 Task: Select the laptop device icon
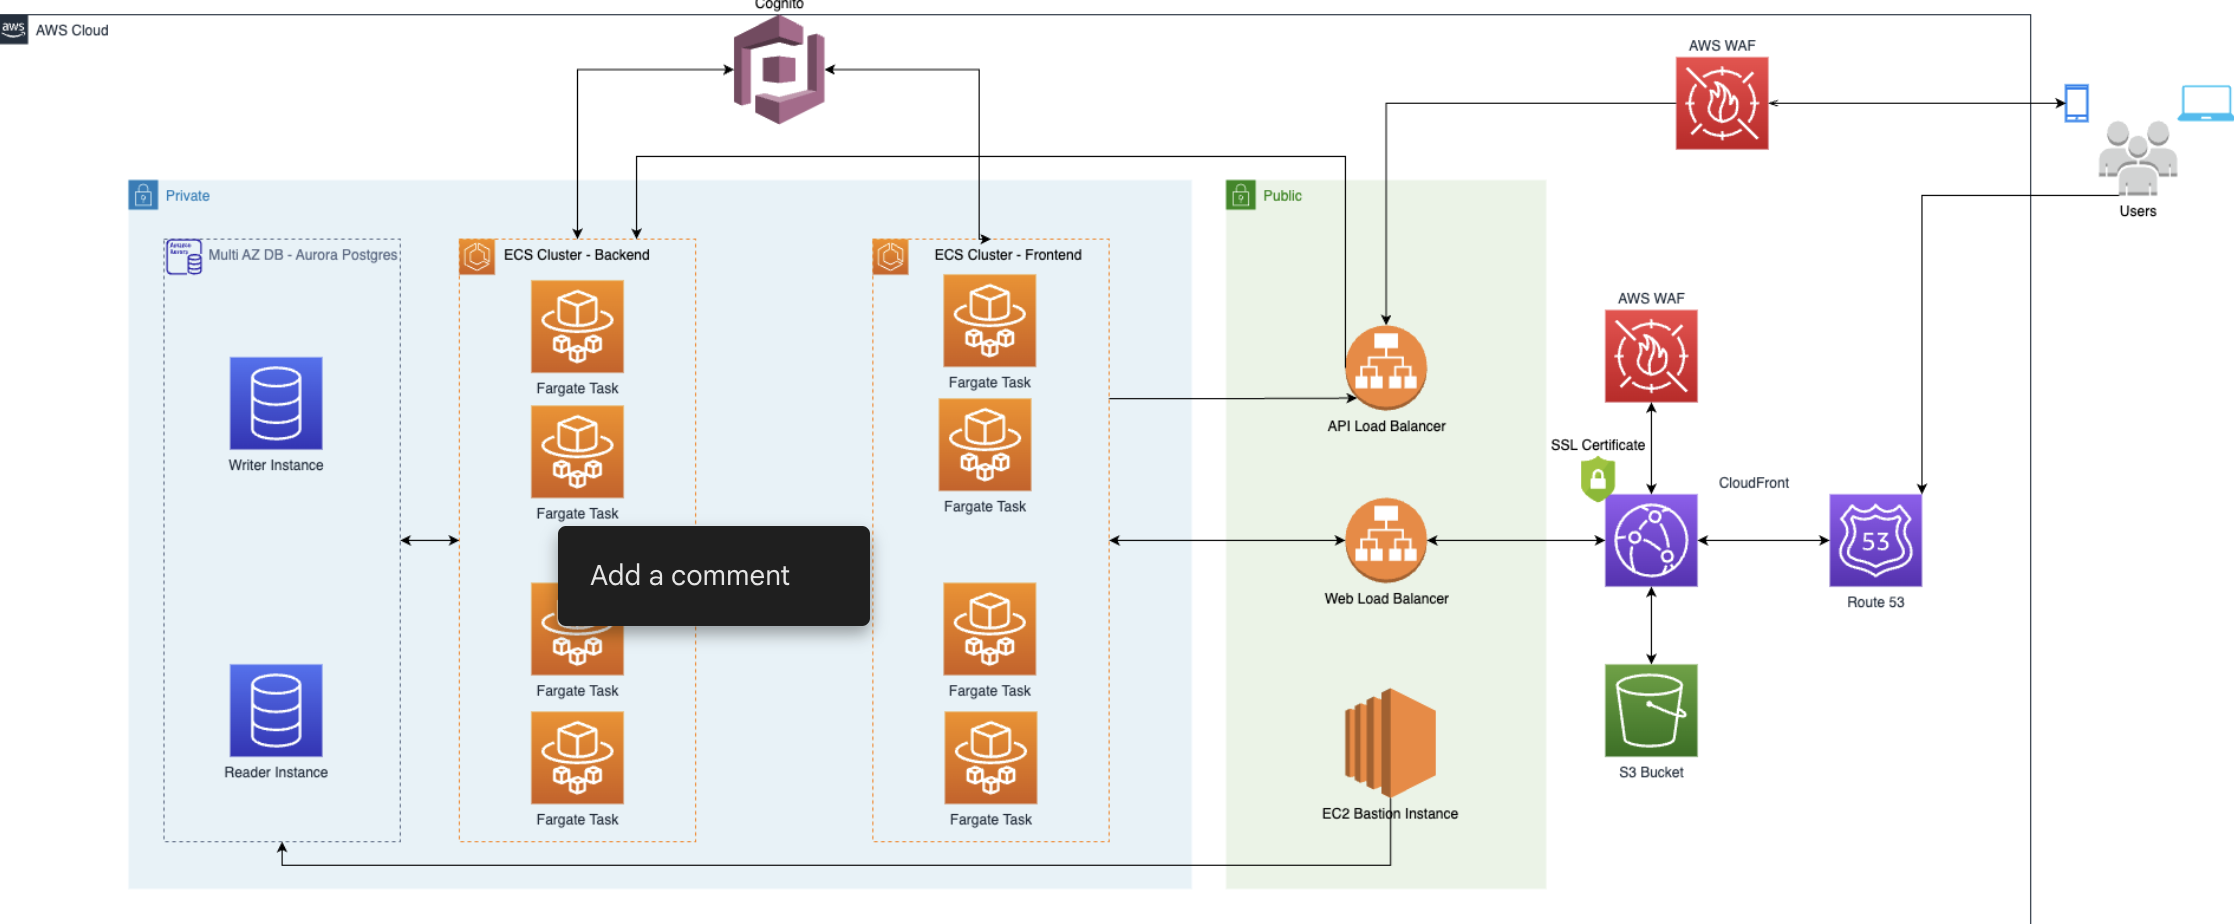click(2206, 103)
